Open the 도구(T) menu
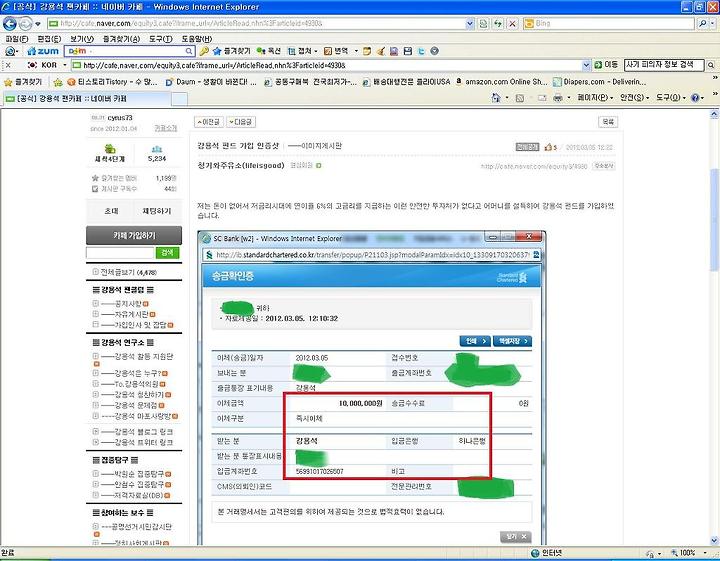 [x=160, y=39]
